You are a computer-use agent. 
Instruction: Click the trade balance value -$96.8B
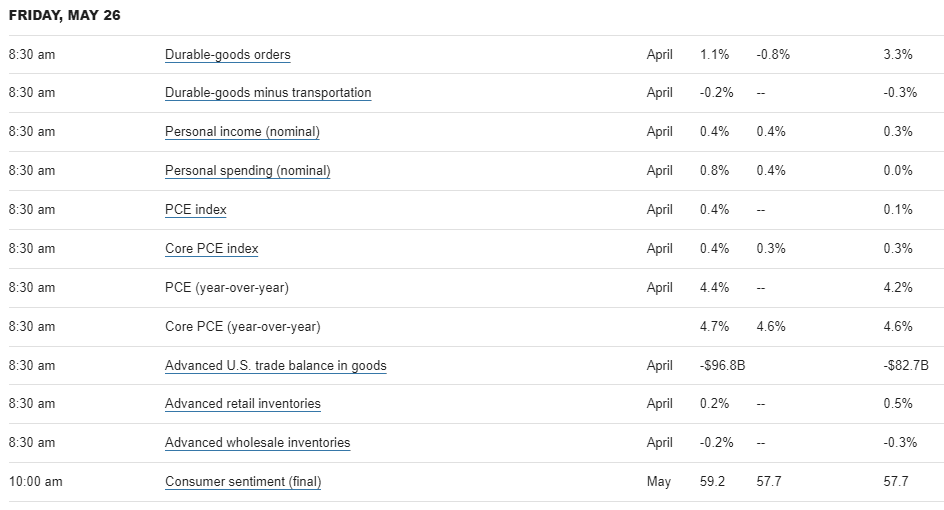(x=723, y=365)
